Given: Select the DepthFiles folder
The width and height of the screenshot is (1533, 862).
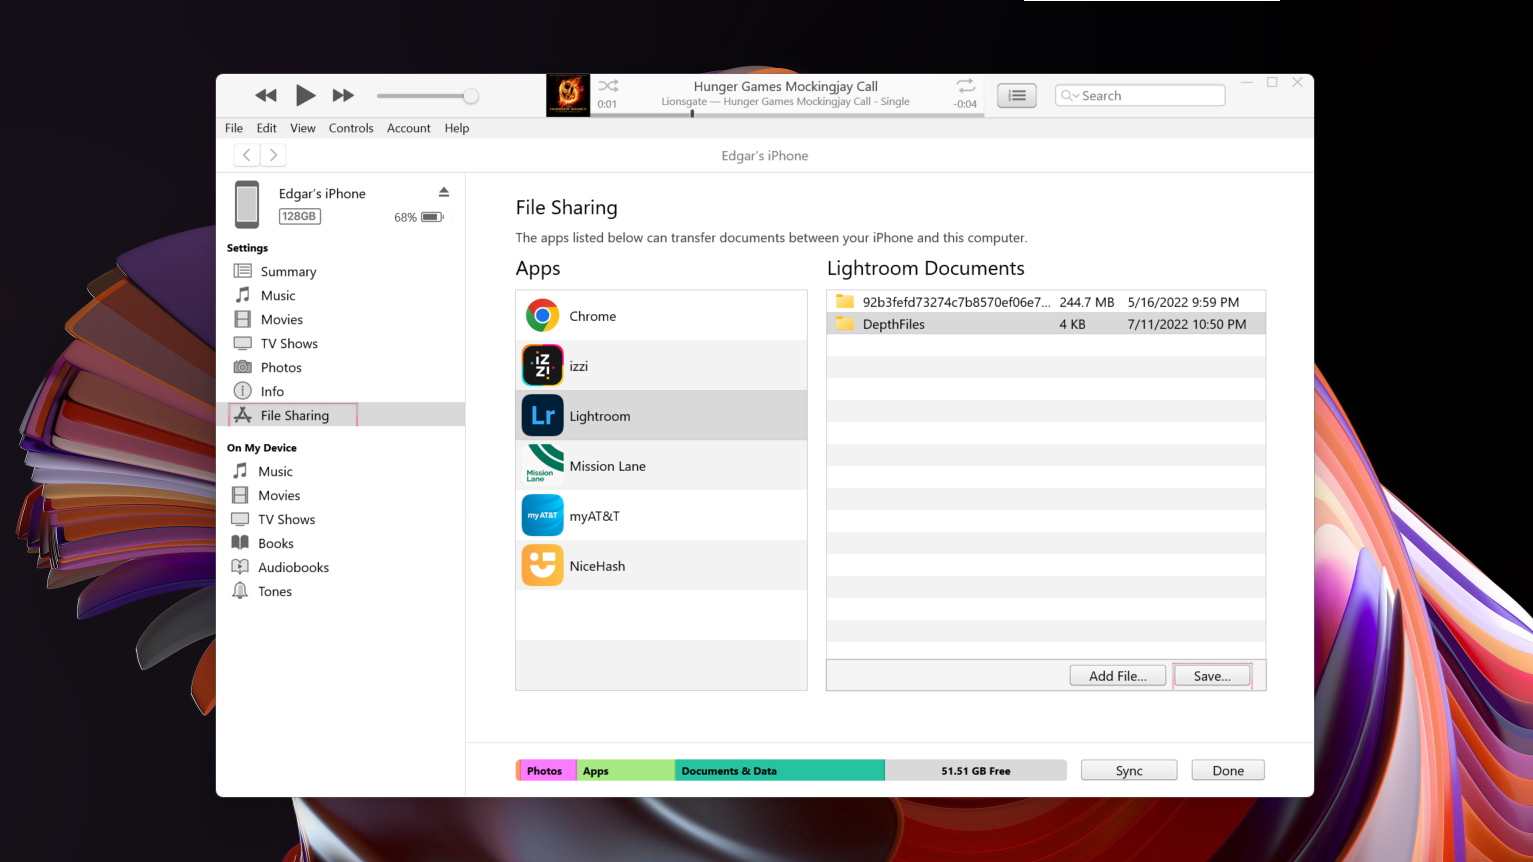Looking at the screenshot, I should [893, 324].
